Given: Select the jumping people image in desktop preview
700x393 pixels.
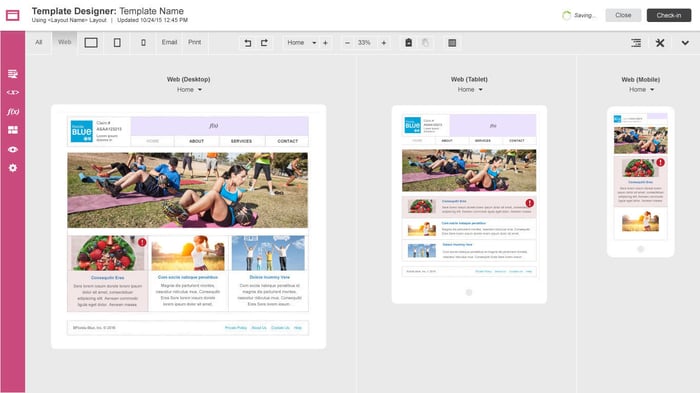Looking at the screenshot, I should point(268,253).
